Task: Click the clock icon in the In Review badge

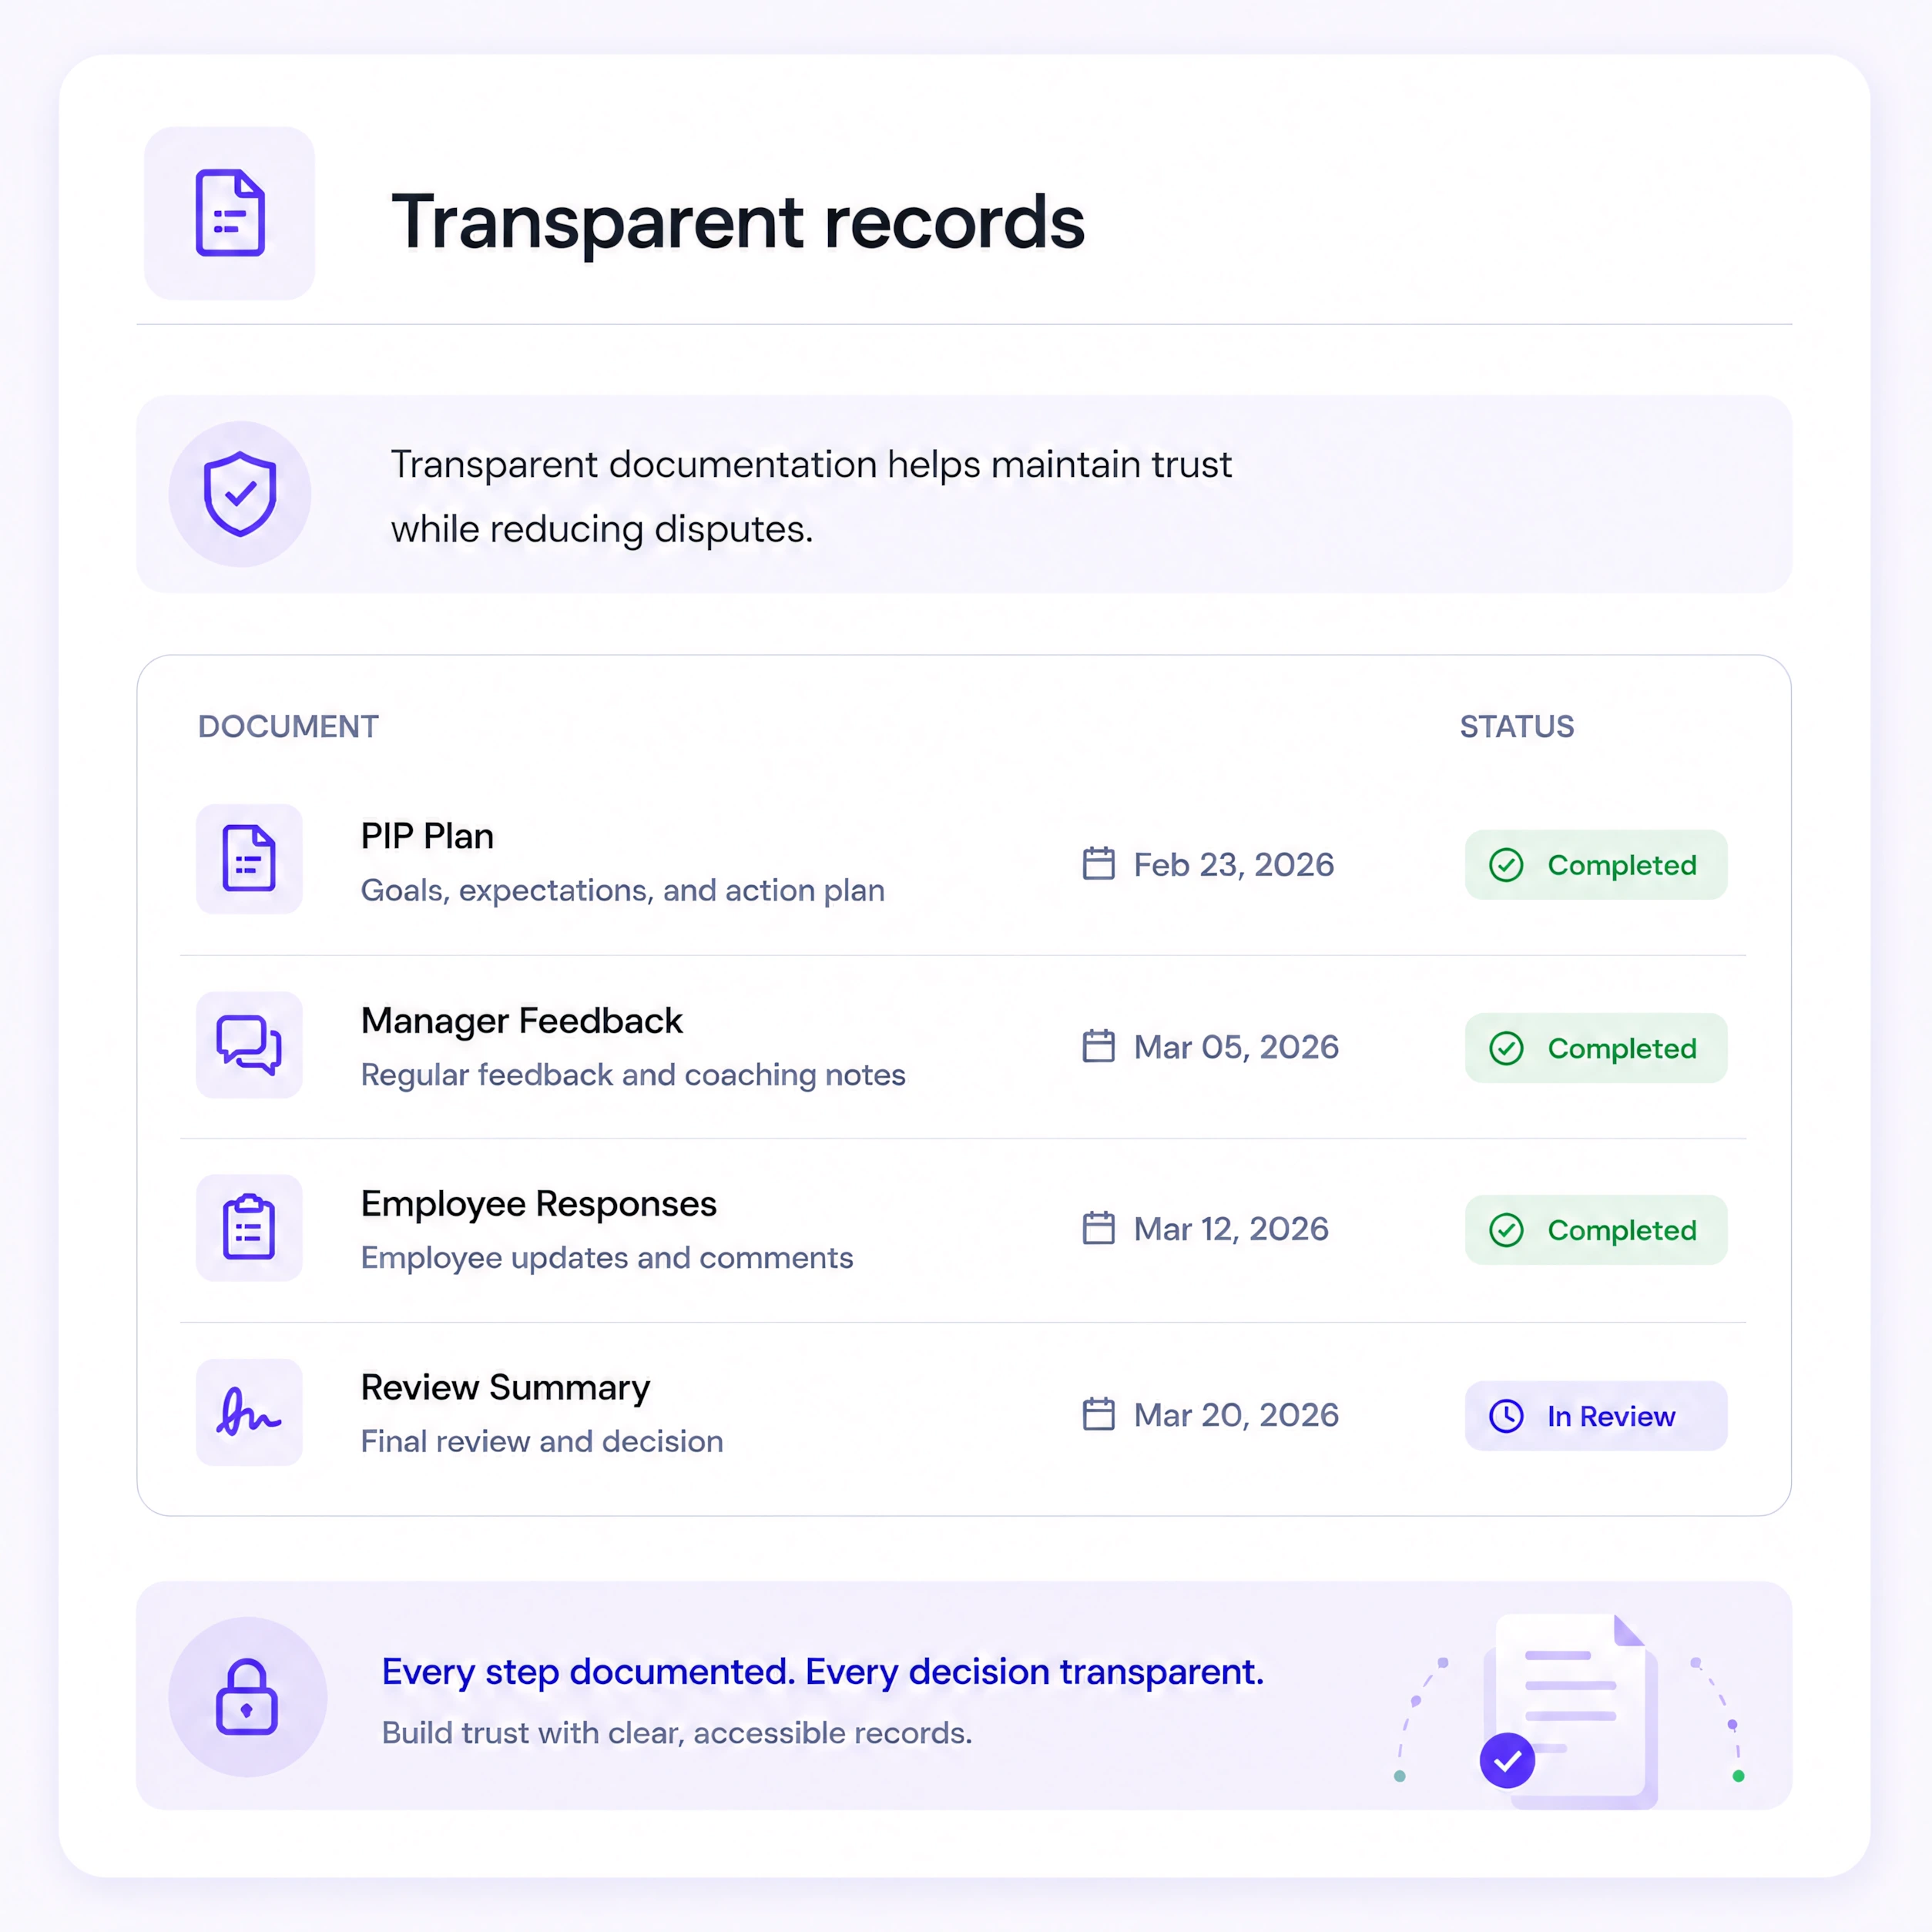Action: [1506, 1416]
